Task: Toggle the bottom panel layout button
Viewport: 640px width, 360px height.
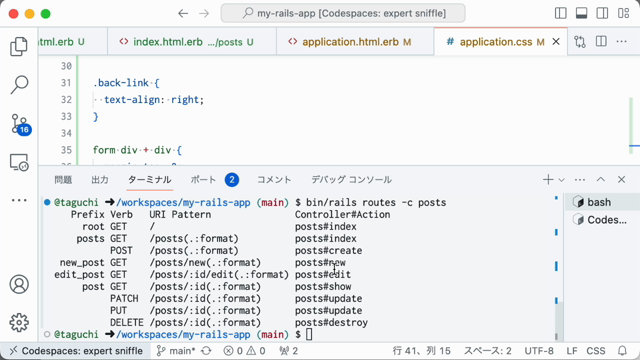Action: [581, 13]
